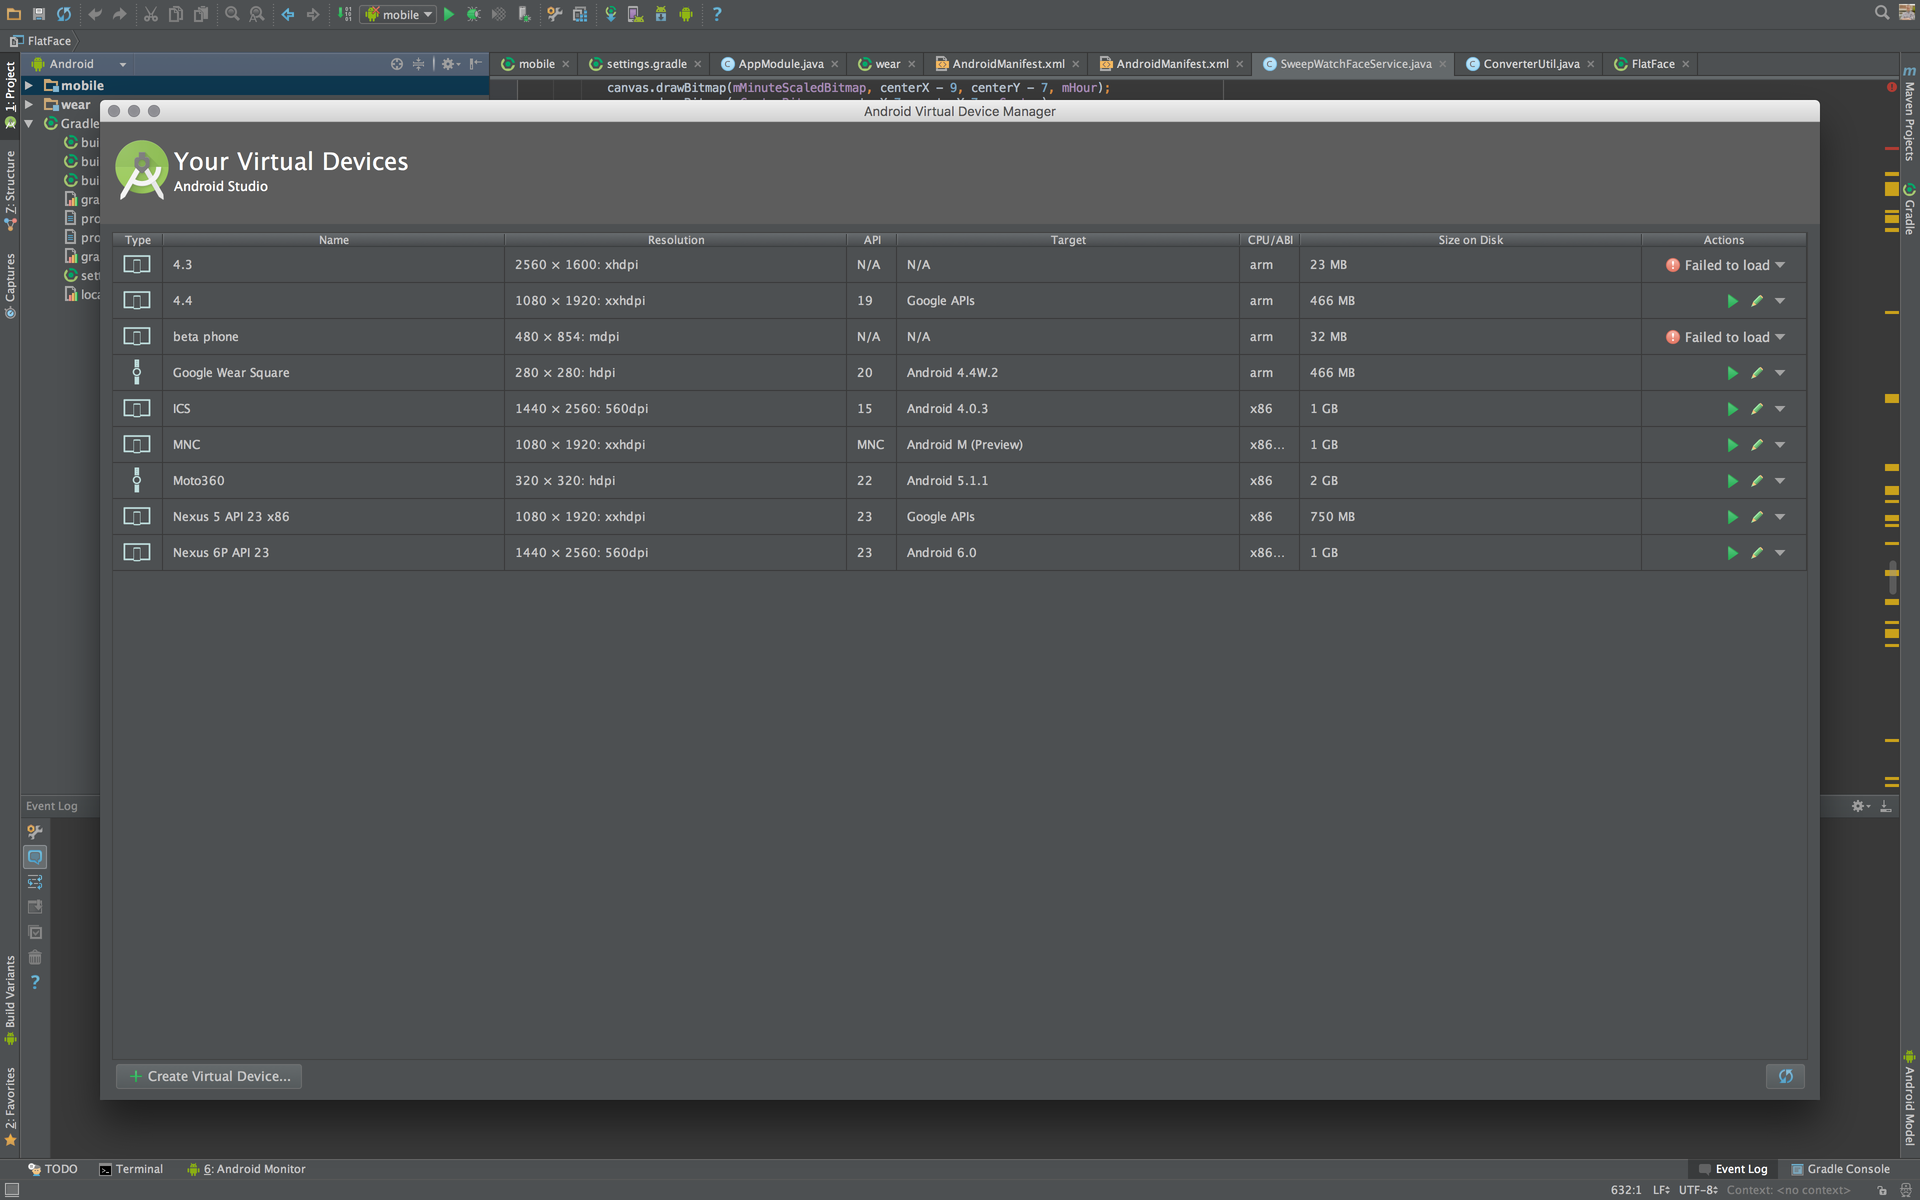The image size is (1920, 1200).
Task: Click the Save All floppy icon
Action: pyautogui.click(x=38, y=14)
